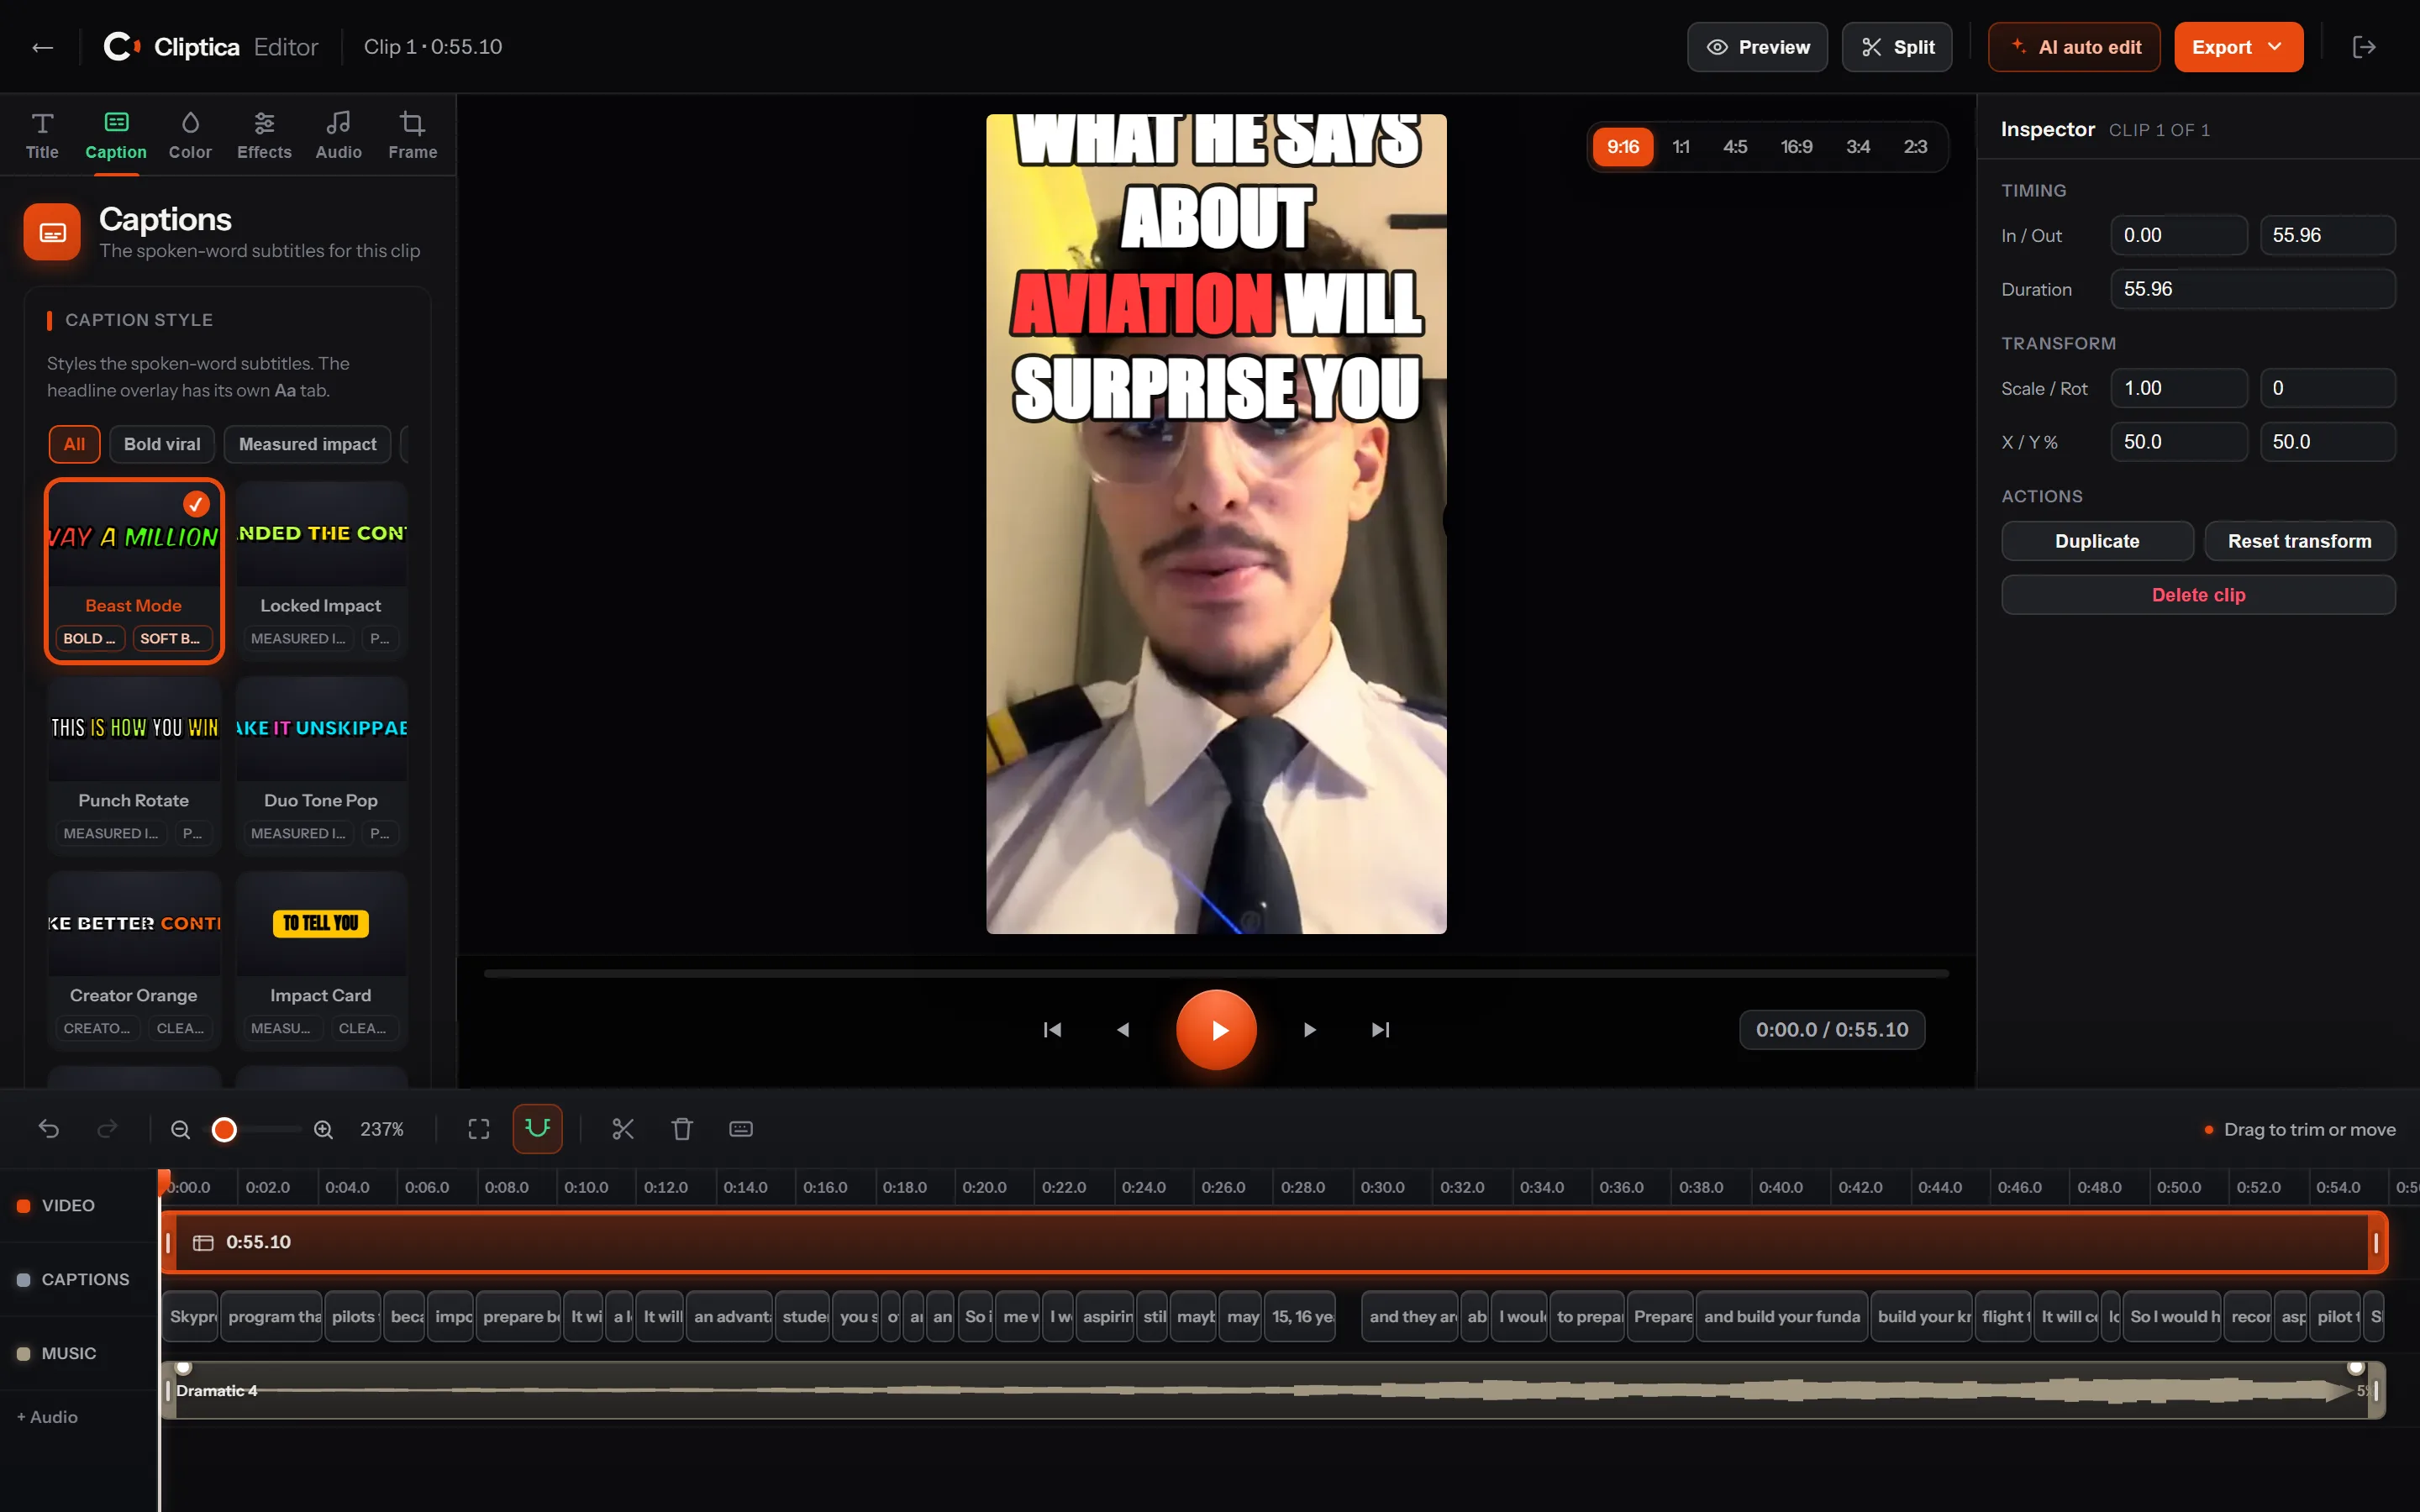Step one frame backward
2420x1512 pixels.
click(1123, 1030)
